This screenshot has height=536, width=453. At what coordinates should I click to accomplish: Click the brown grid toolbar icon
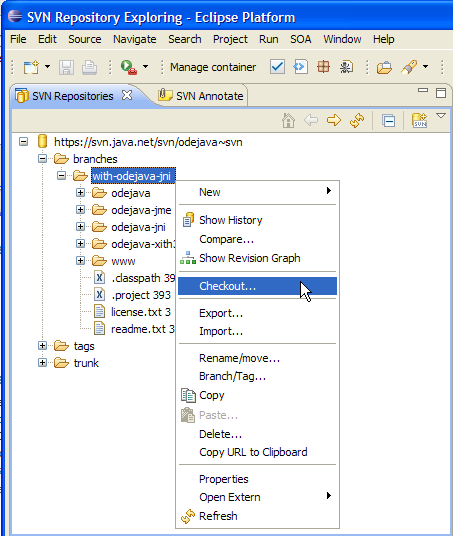(323, 67)
